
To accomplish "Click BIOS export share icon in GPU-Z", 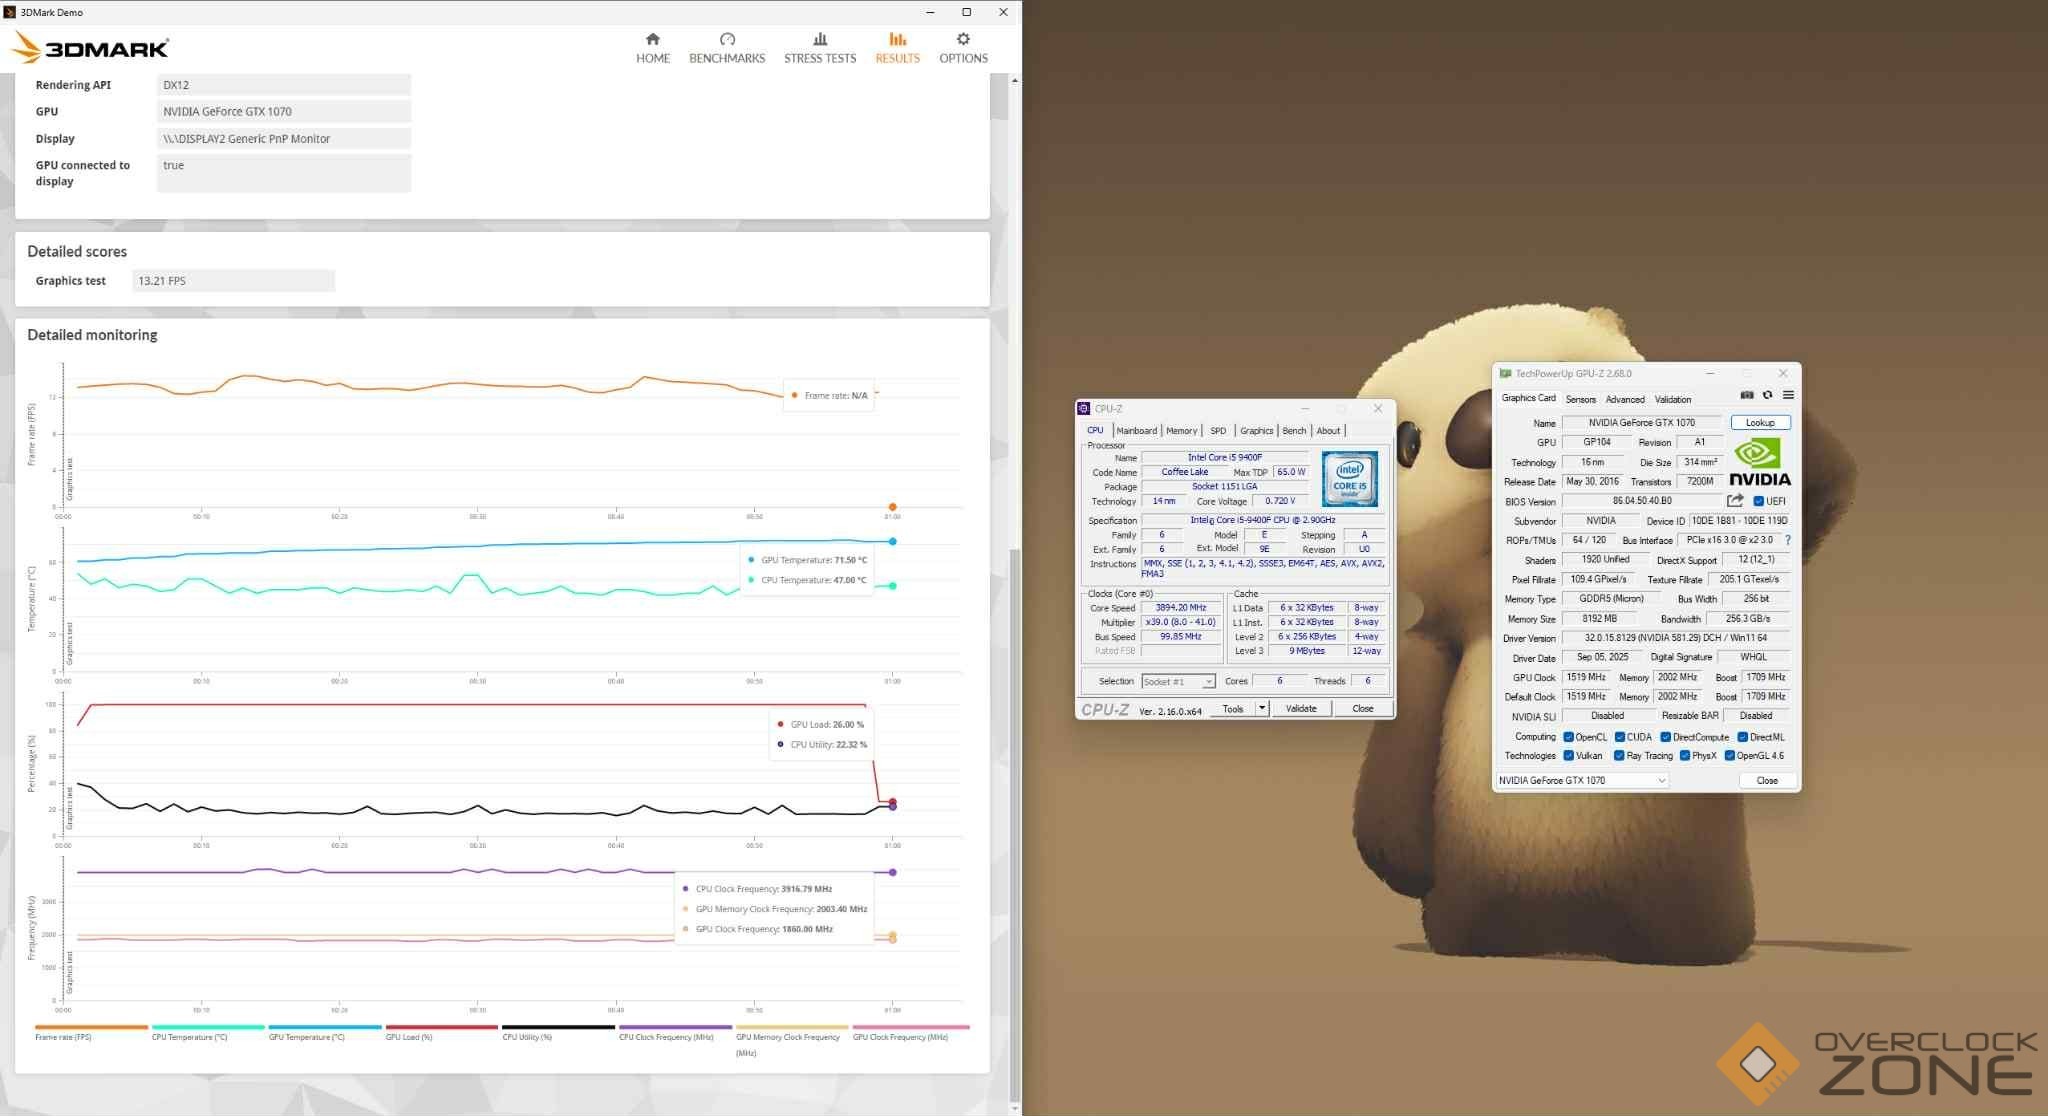I will click(x=1735, y=501).
